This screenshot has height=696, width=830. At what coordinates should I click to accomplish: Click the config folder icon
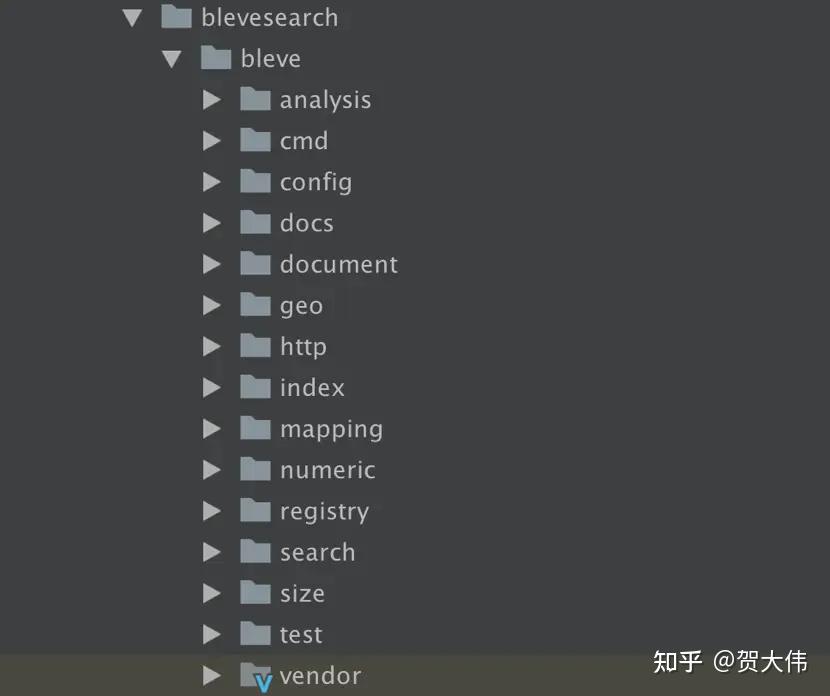pyautogui.click(x=256, y=181)
